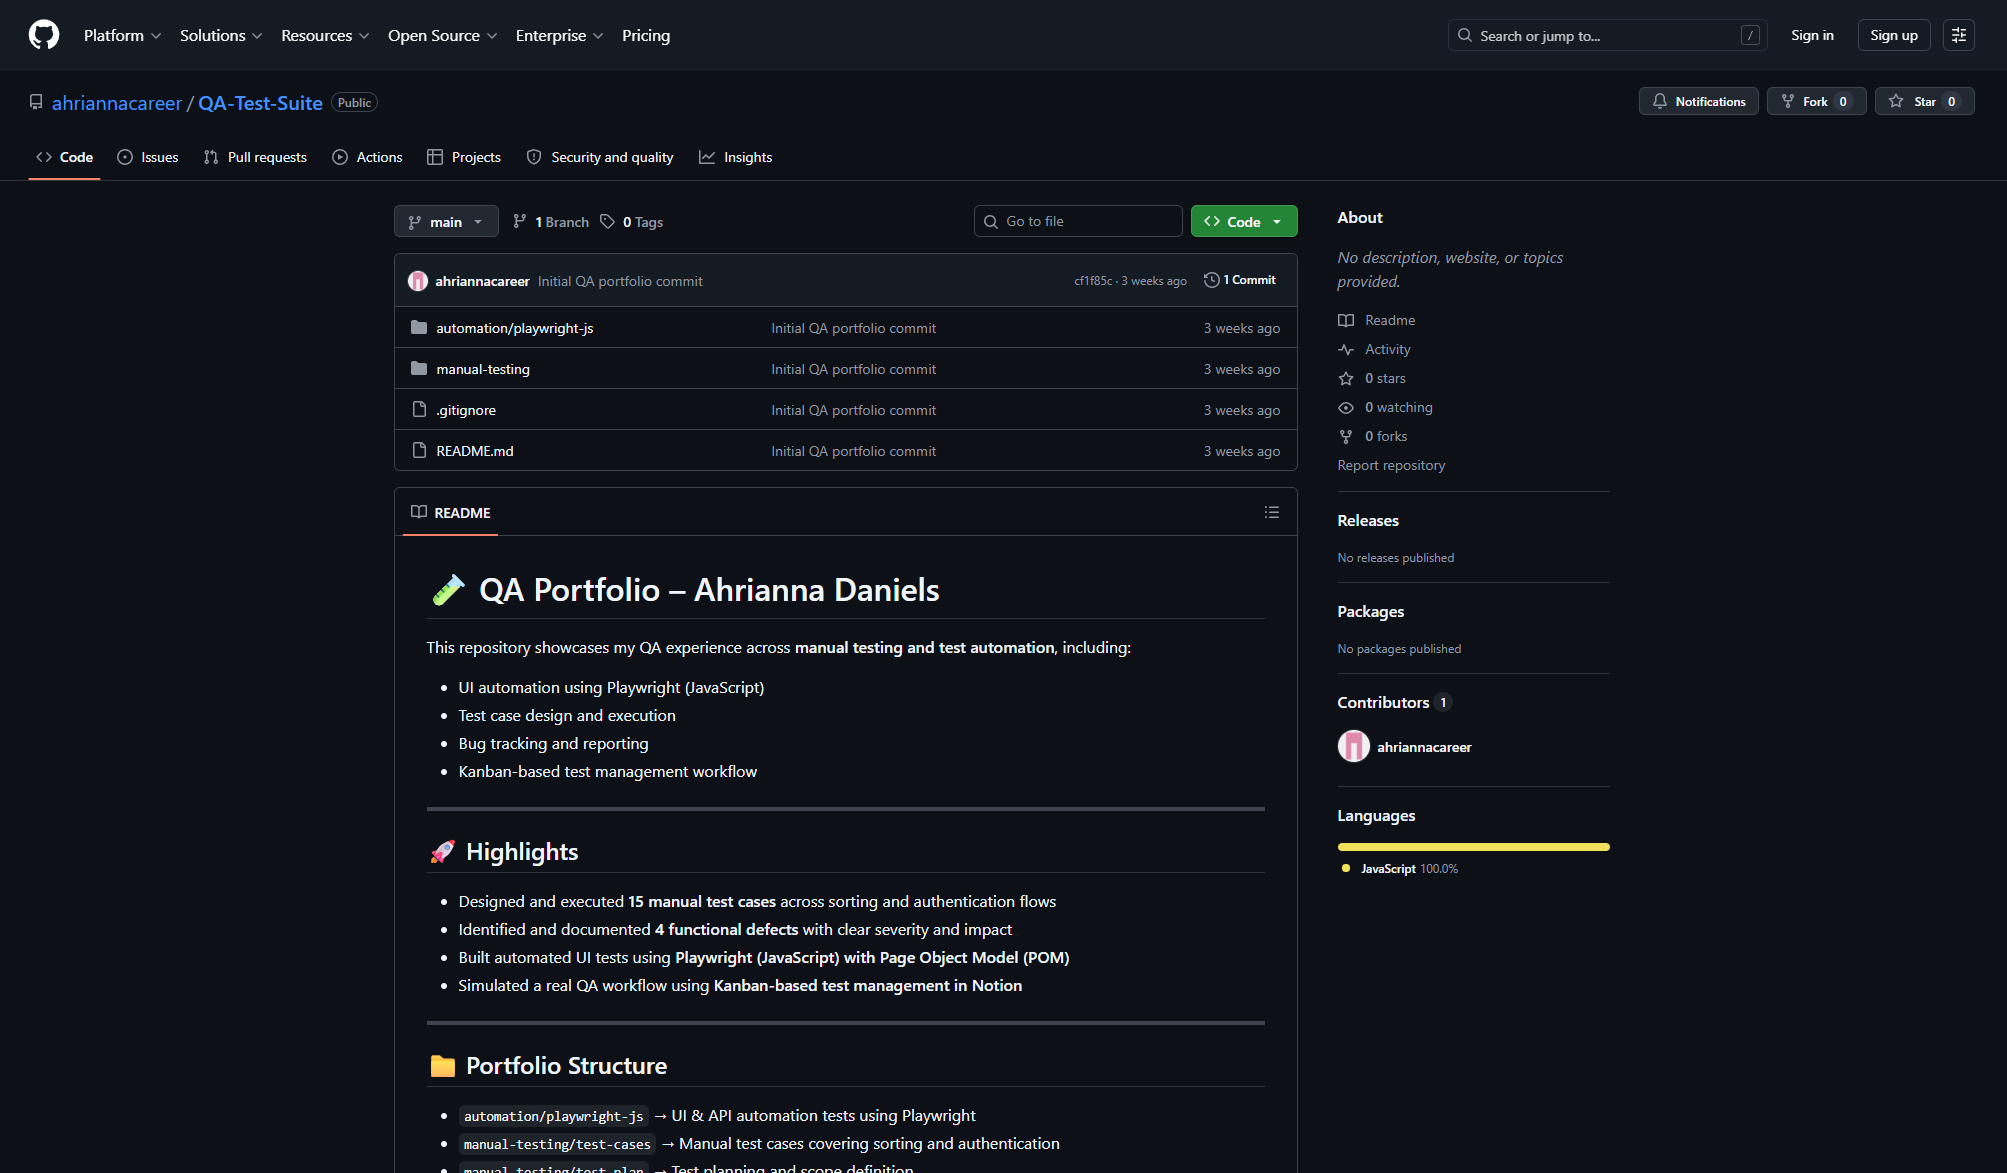Click the GitHub logo home icon
This screenshot has height=1173, width=2007.
point(44,35)
